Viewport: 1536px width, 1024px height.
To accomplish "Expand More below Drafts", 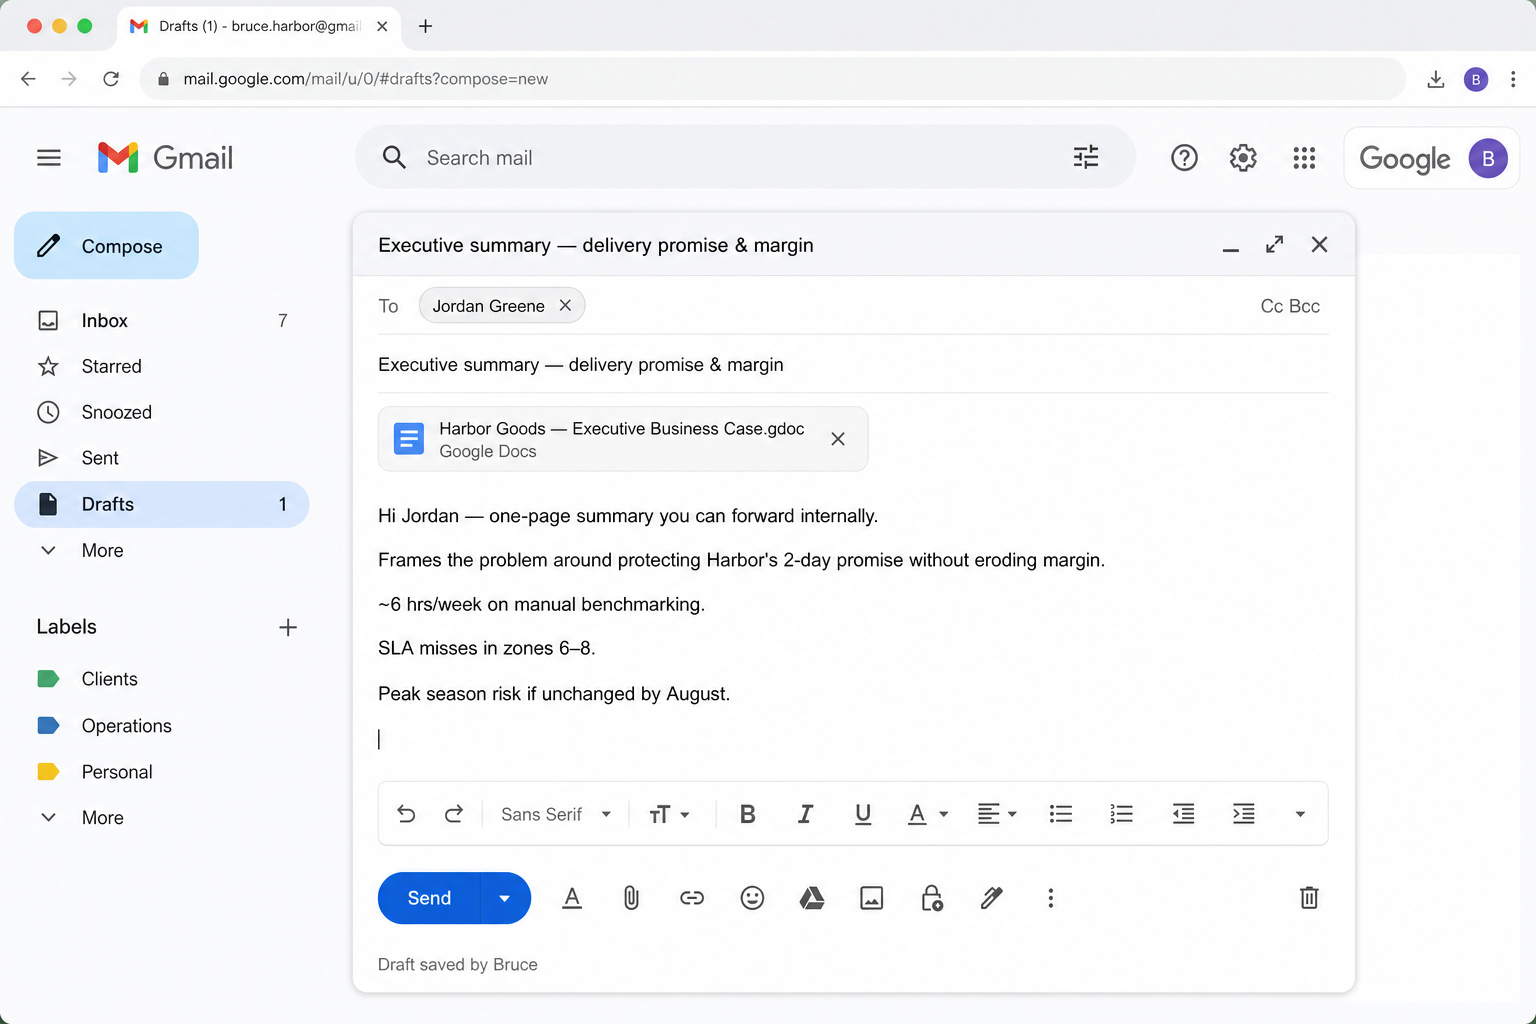I will coord(162,550).
